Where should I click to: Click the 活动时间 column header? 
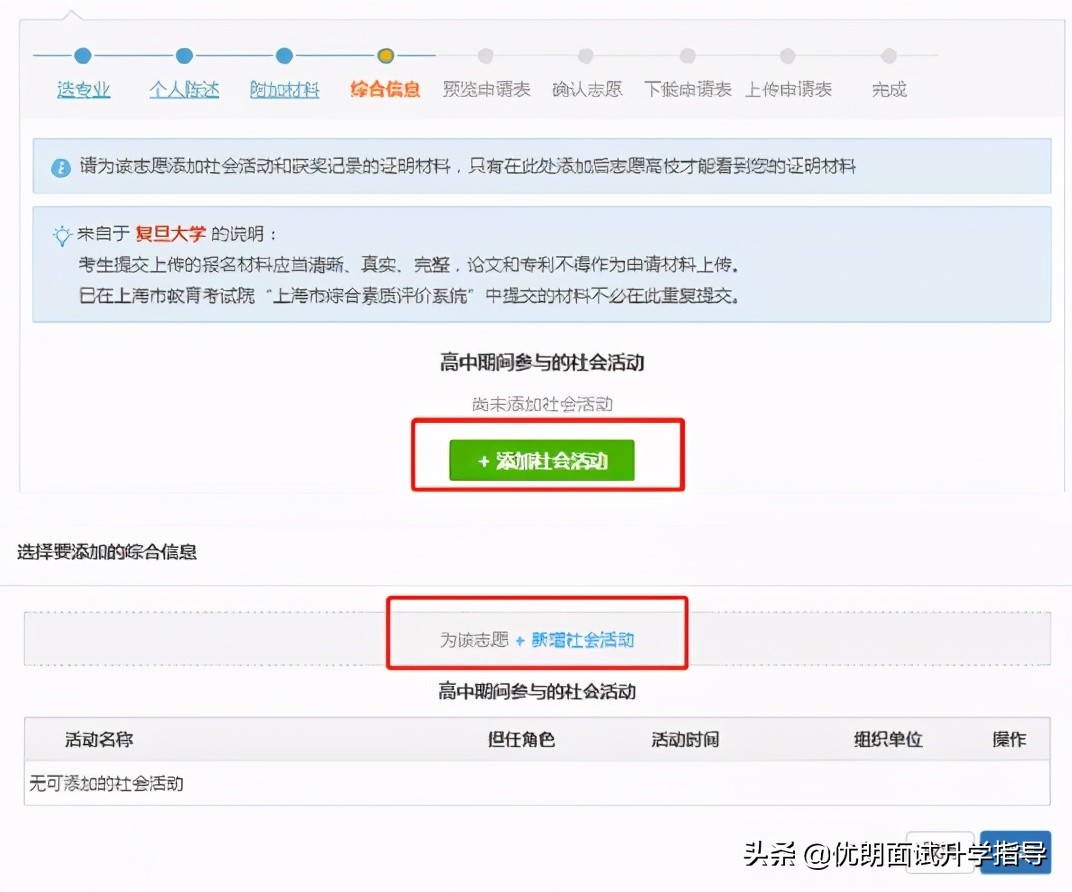(x=685, y=740)
